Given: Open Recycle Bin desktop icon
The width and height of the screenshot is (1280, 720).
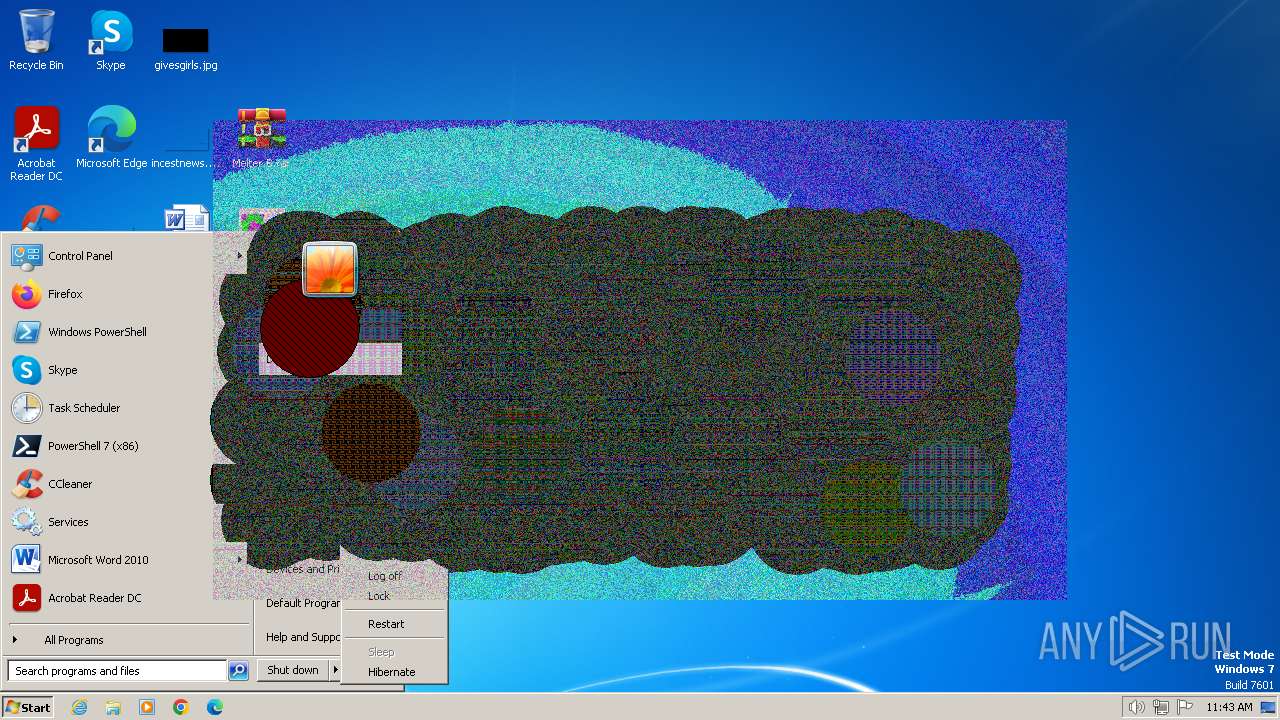Looking at the screenshot, I should click(x=36, y=41).
